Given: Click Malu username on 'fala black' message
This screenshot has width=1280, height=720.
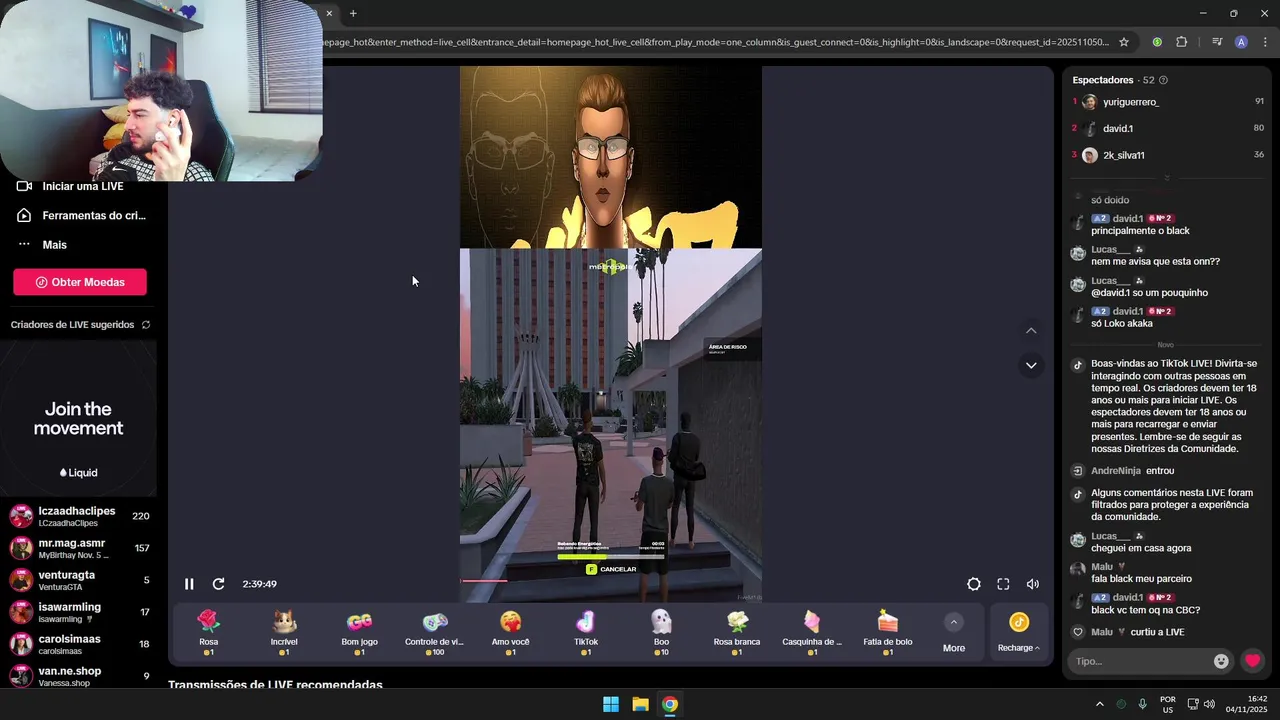Looking at the screenshot, I should pyautogui.click(x=1102, y=567).
